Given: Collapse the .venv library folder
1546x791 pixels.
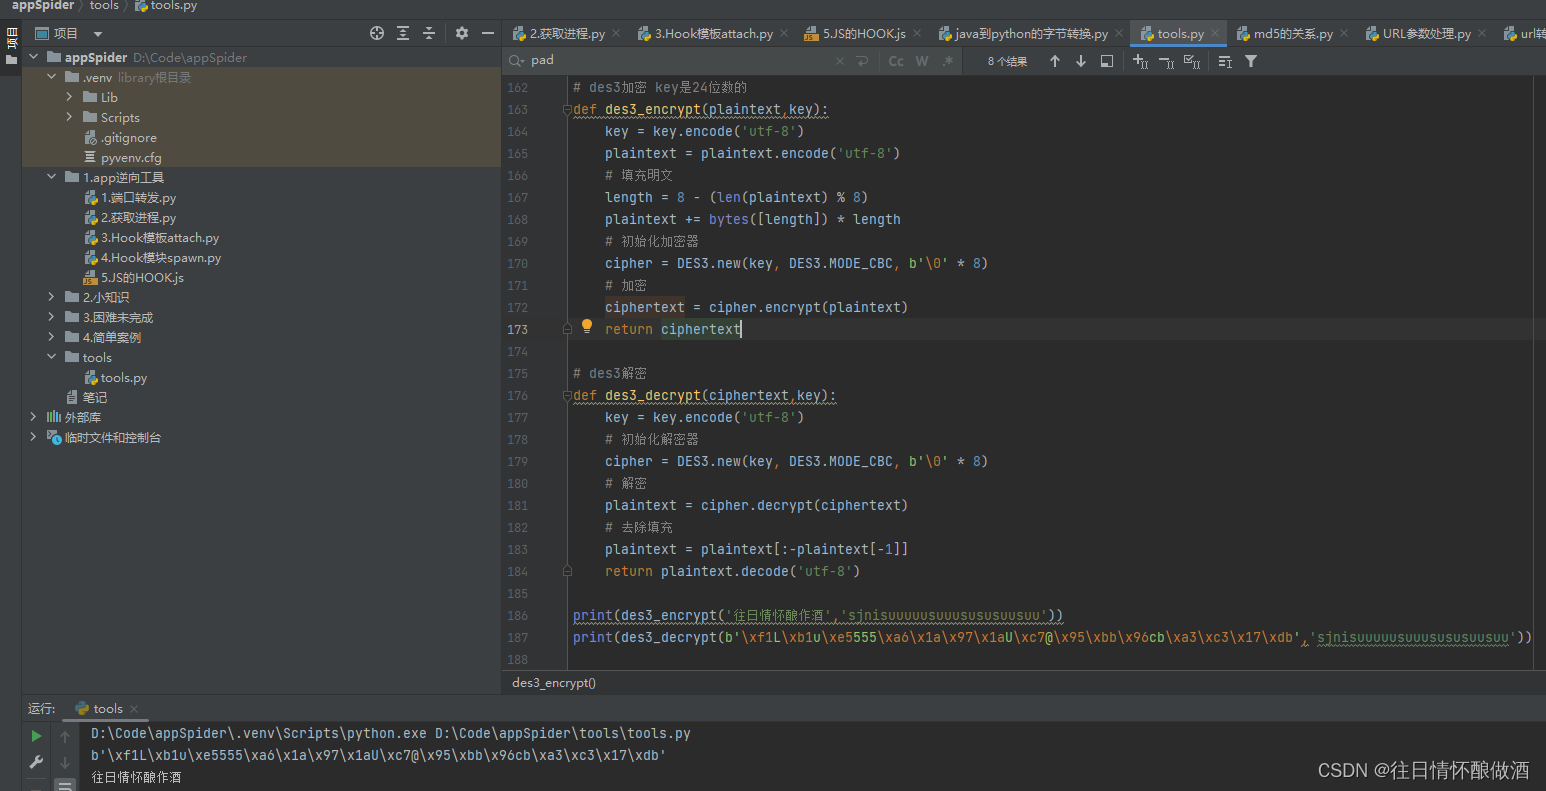Looking at the screenshot, I should [x=51, y=77].
